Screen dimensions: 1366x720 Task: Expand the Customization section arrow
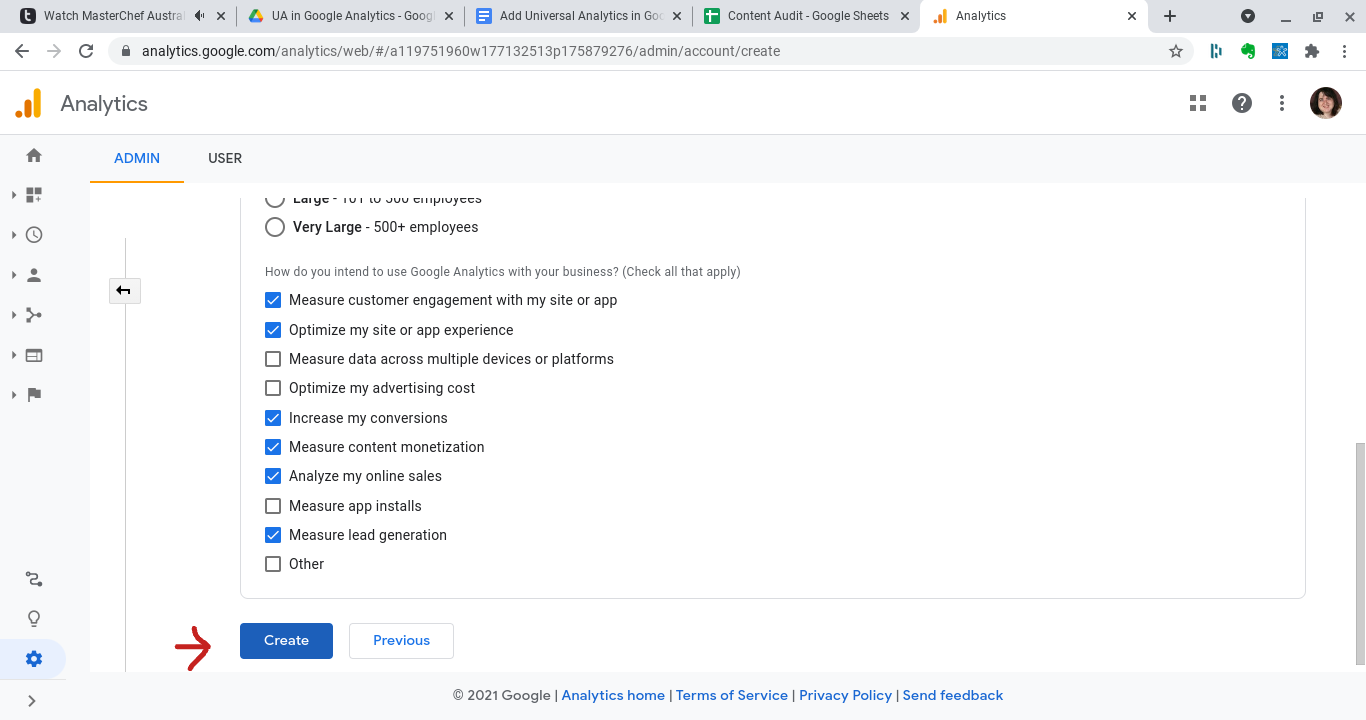14,195
